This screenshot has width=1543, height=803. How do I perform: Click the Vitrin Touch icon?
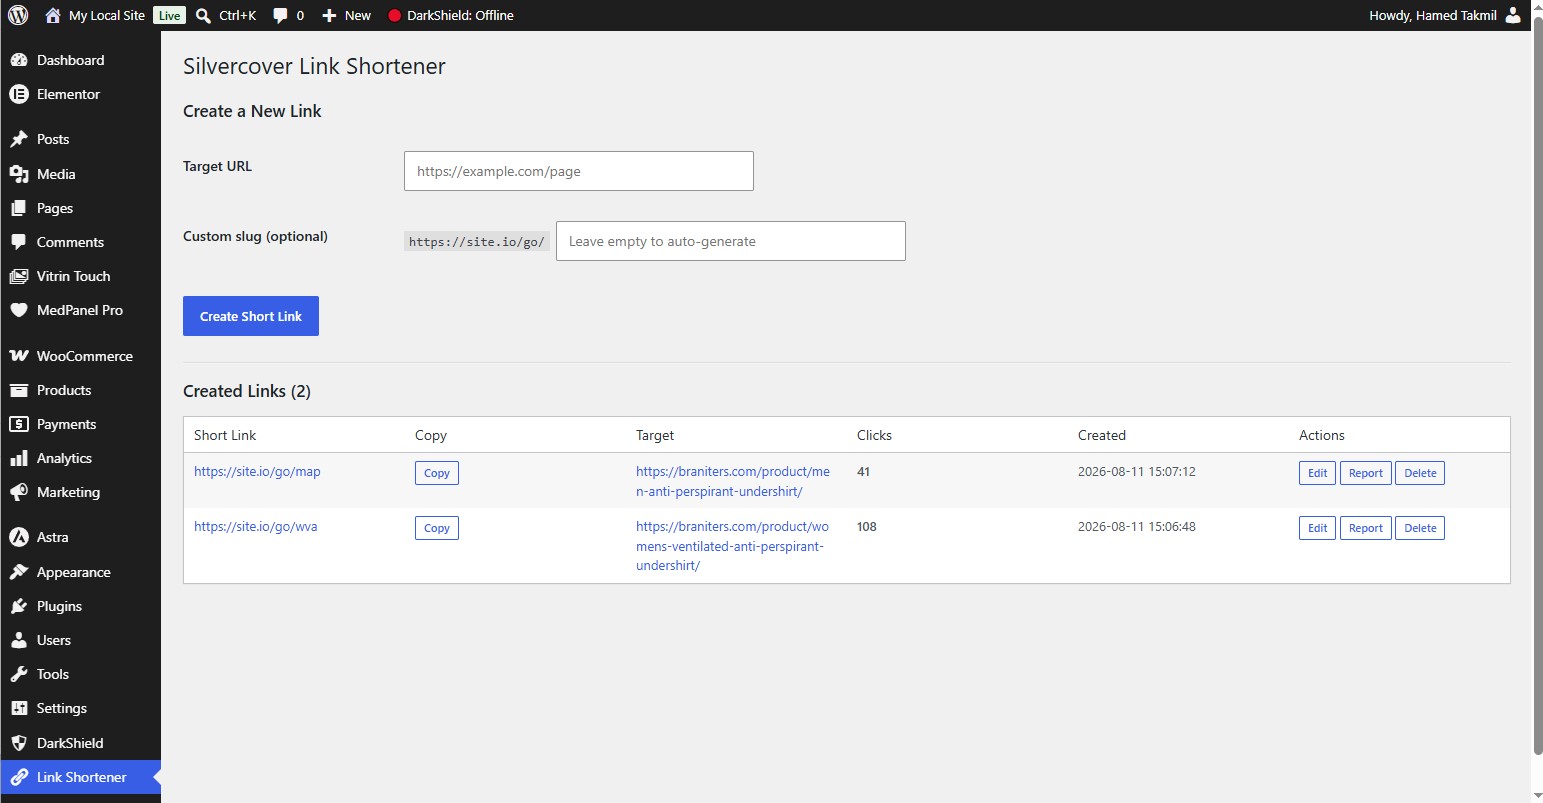pyautogui.click(x=18, y=276)
